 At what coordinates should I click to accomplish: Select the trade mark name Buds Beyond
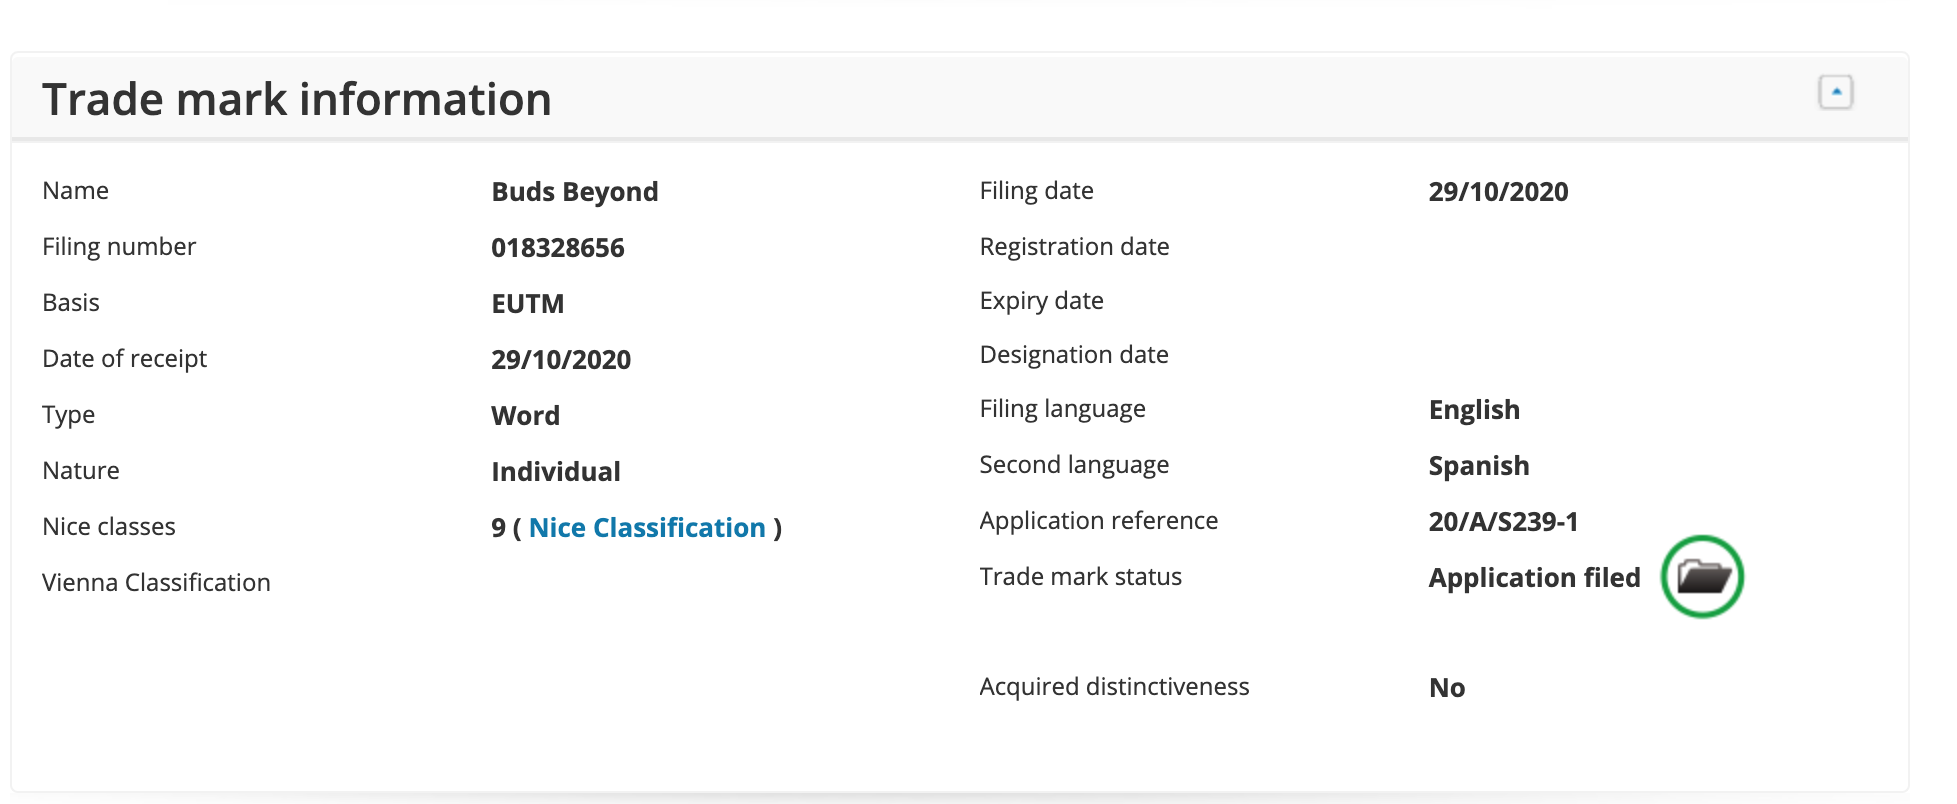click(x=574, y=191)
